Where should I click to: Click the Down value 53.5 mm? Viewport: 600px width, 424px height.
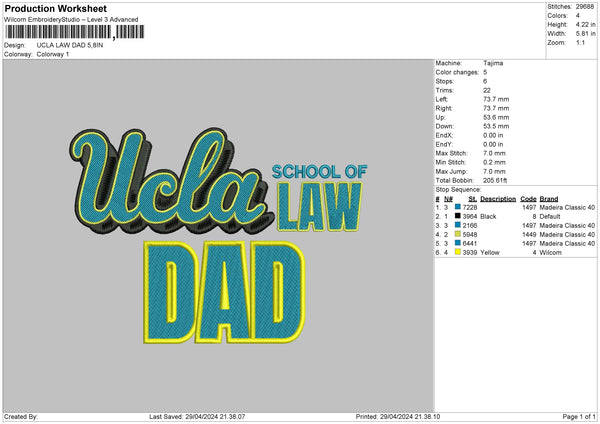click(x=496, y=126)
